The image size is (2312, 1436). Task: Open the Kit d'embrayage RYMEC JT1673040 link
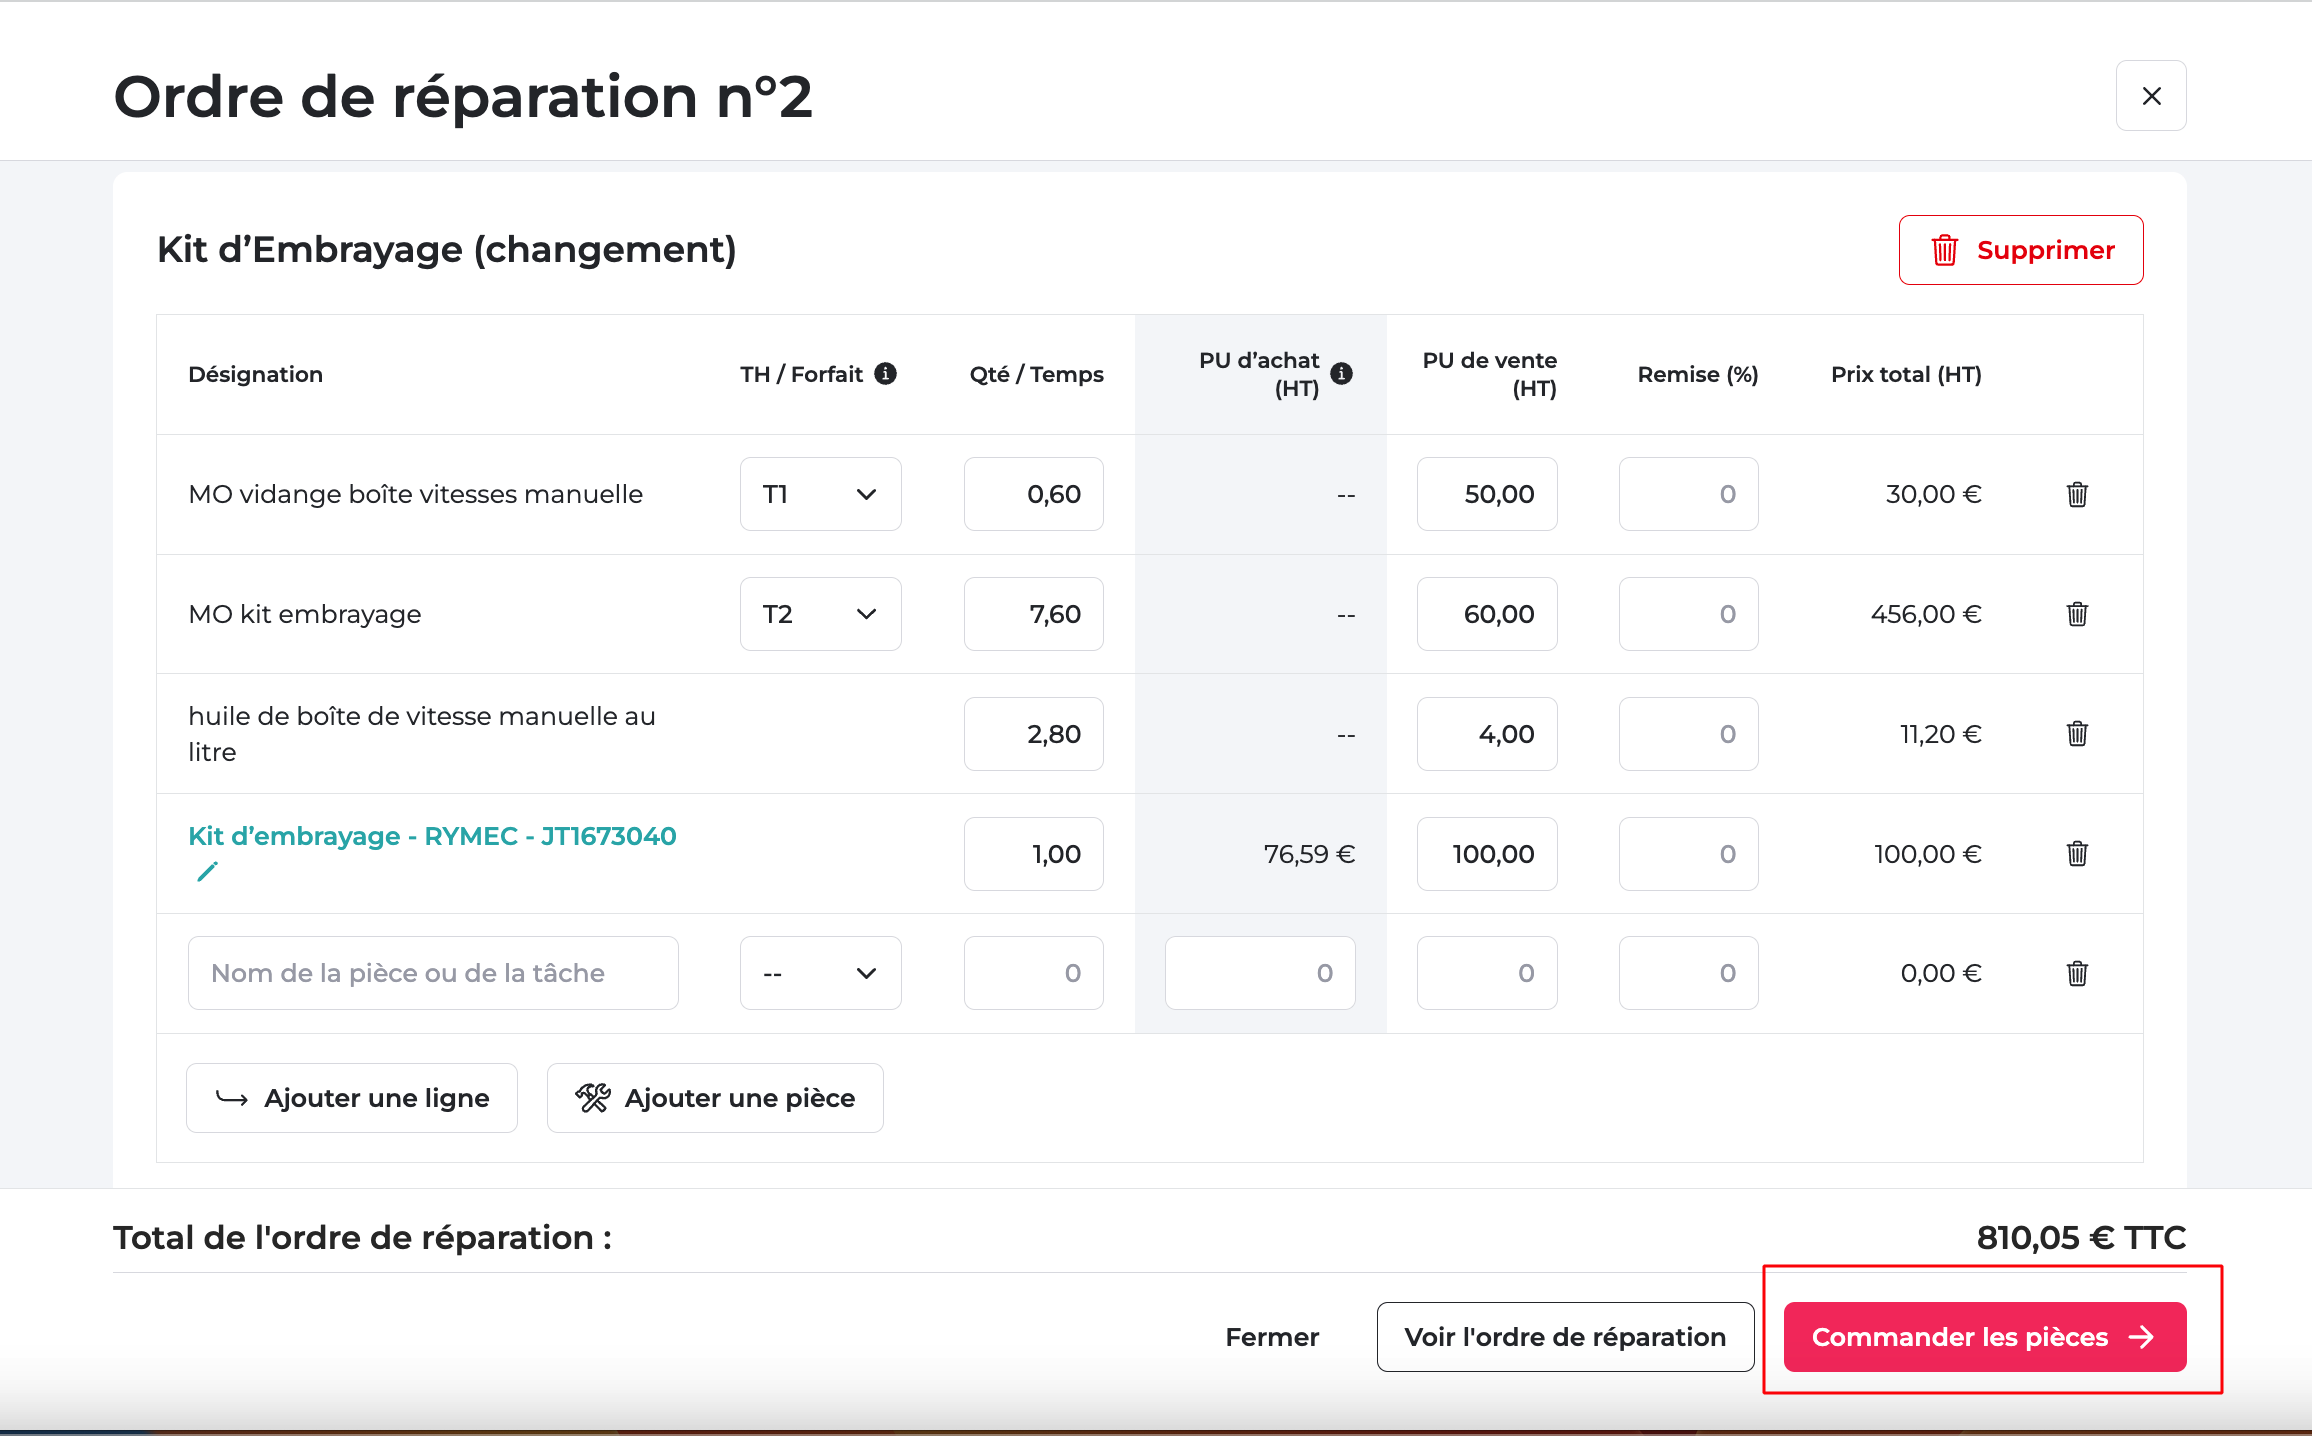click(x=432, y=836)
